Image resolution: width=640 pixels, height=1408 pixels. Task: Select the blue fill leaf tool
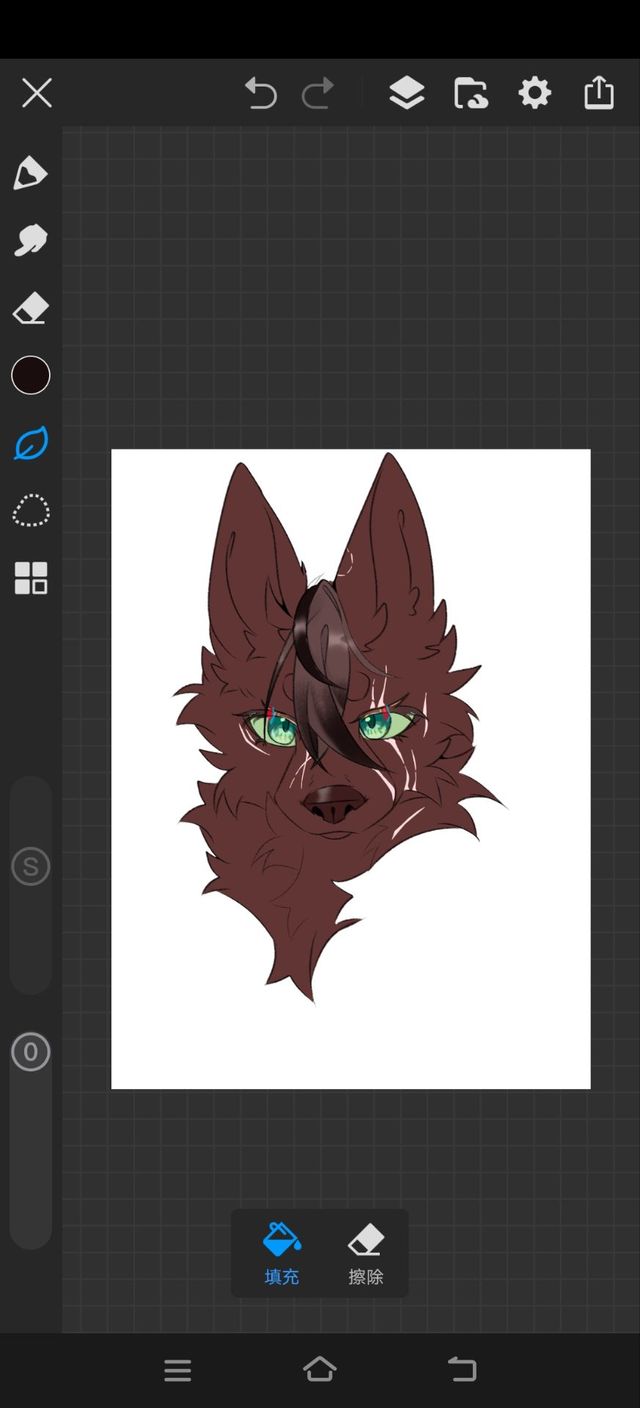pyautogui.click(x=30, y=443)
